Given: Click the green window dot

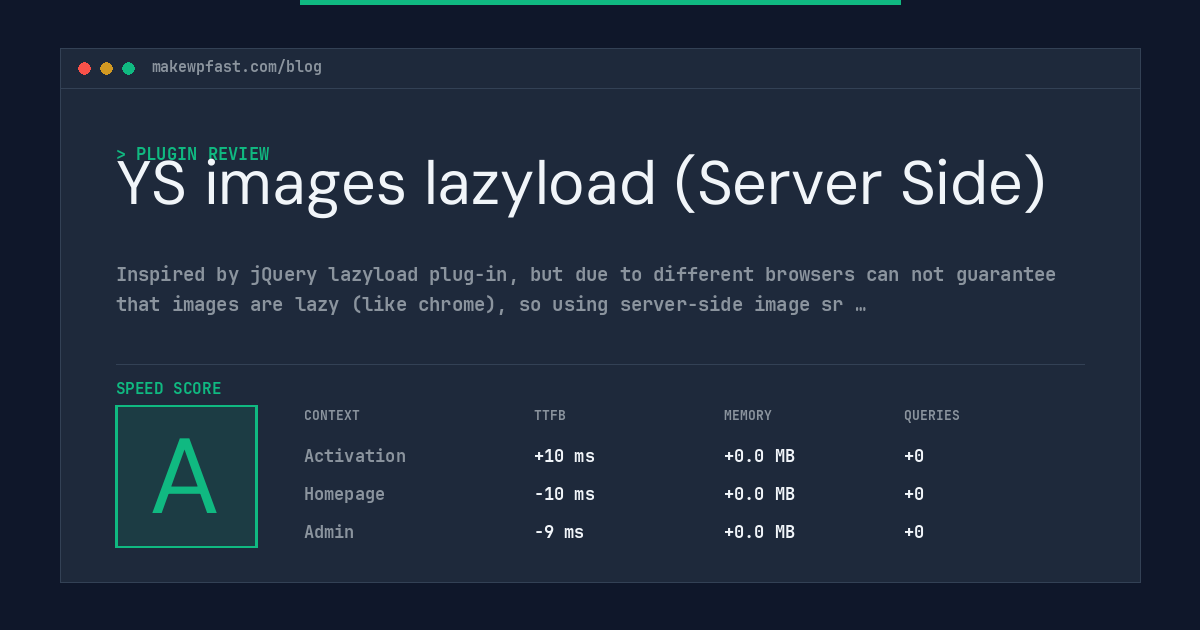Looking at the screenshot, I should click(x=128, y=68).
